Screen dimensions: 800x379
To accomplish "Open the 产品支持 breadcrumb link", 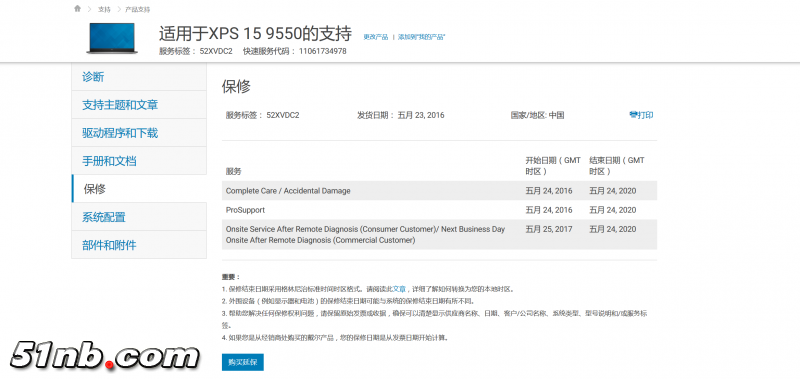I will click(138, 9).
